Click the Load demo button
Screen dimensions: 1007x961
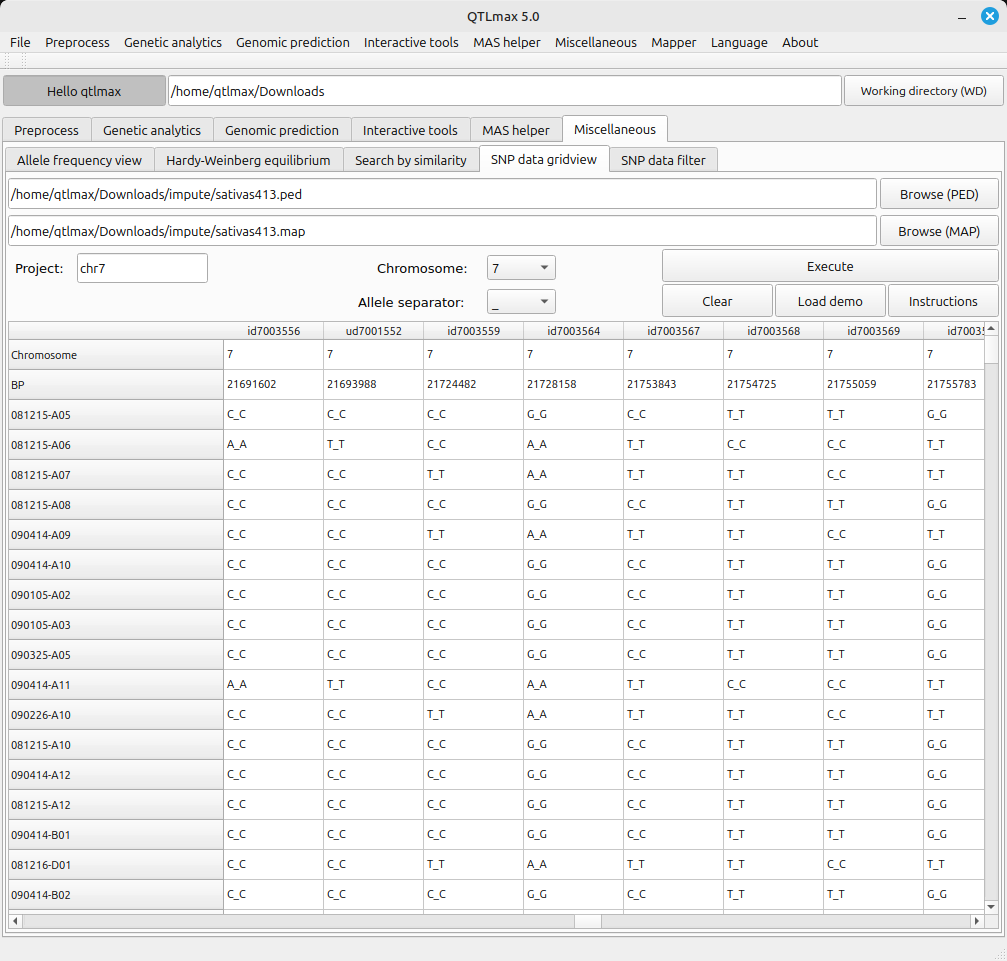[x=830, y=301]
